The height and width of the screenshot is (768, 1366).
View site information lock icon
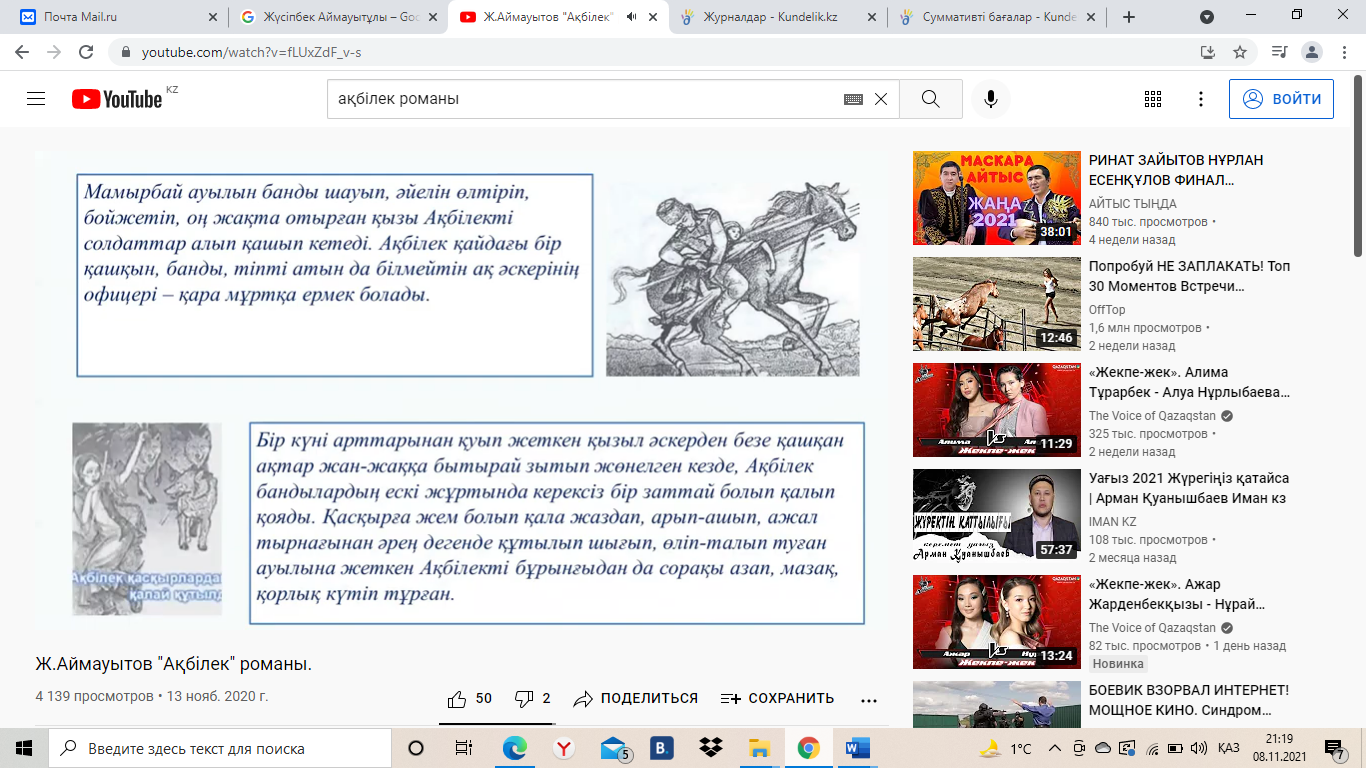tap(126, 52)
